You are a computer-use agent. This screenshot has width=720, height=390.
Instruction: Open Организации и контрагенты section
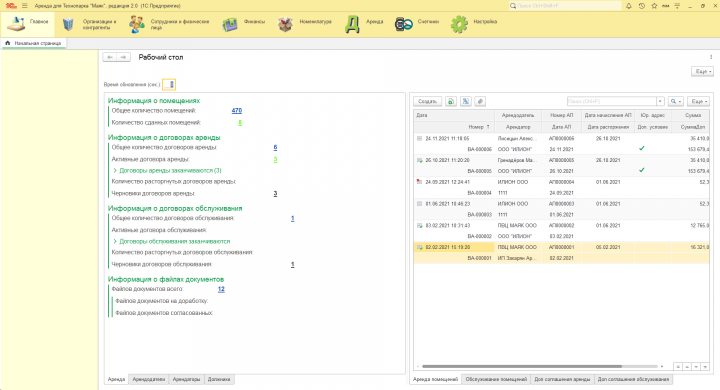click(90, 24)
